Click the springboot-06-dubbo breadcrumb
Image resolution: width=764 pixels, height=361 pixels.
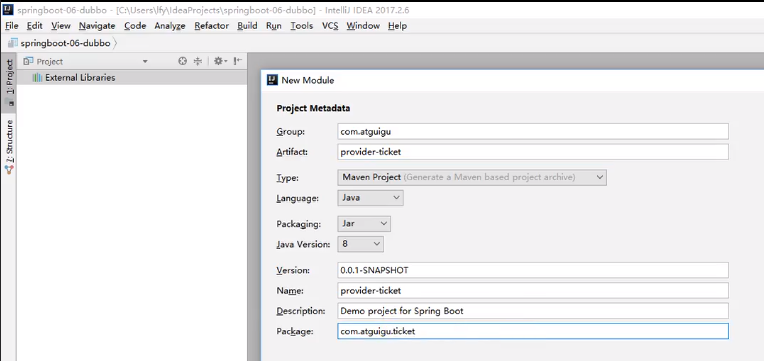[65, 43]
